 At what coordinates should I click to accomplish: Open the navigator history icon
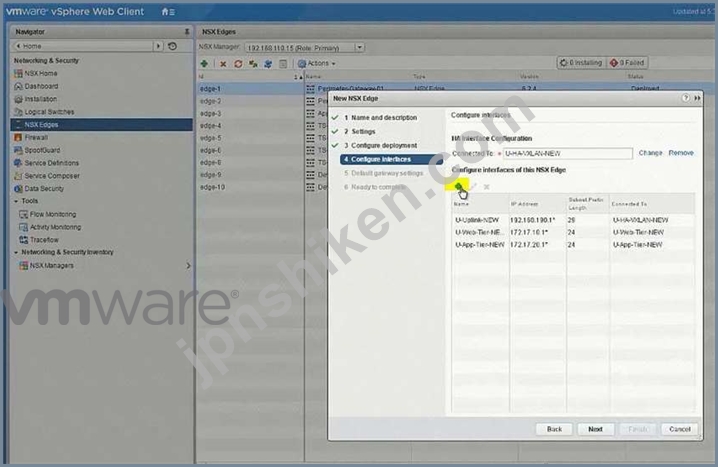click(173, 46)
